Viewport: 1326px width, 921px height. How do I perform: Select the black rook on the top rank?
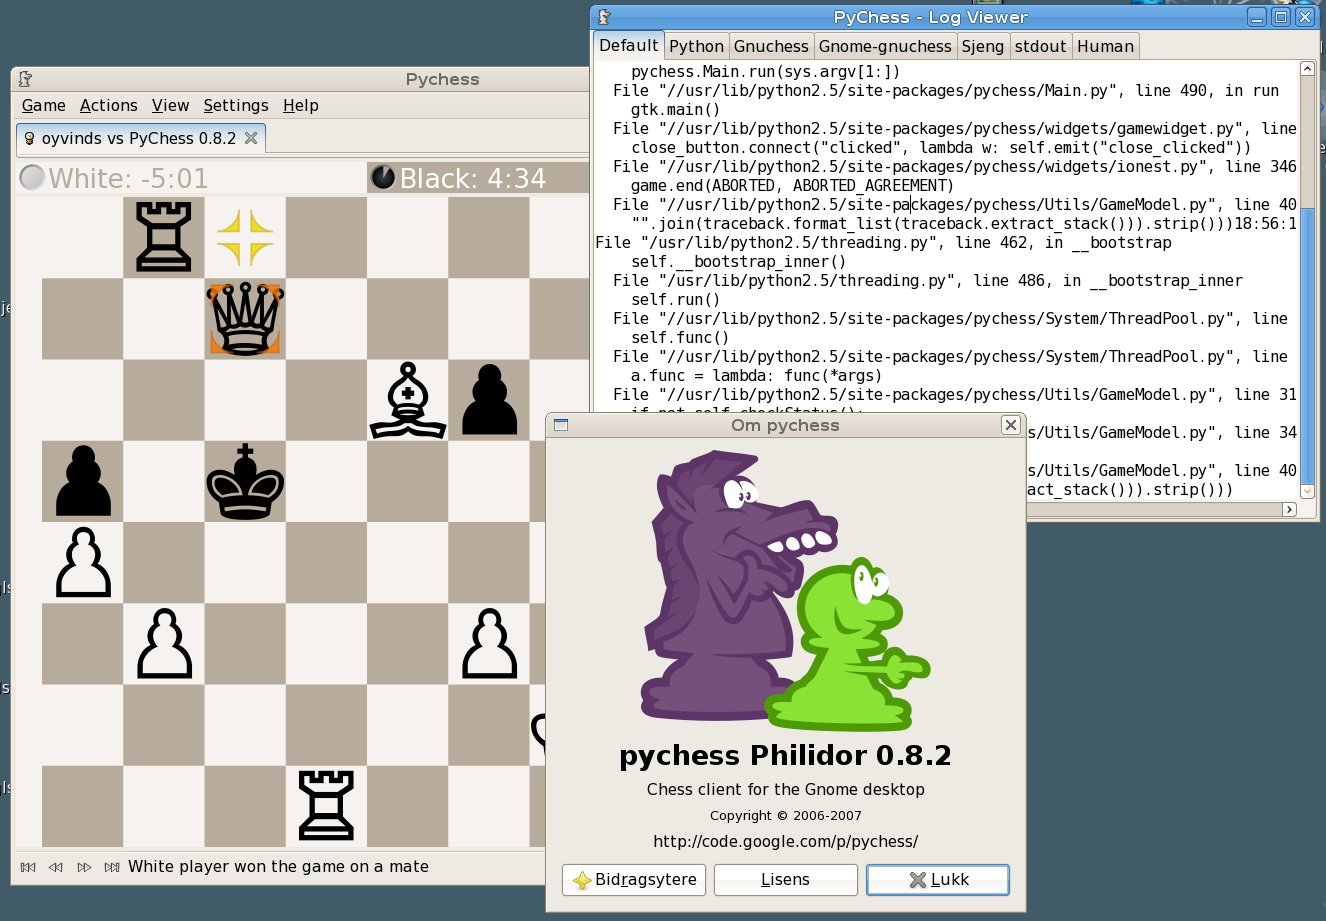(x=164, y=237)
